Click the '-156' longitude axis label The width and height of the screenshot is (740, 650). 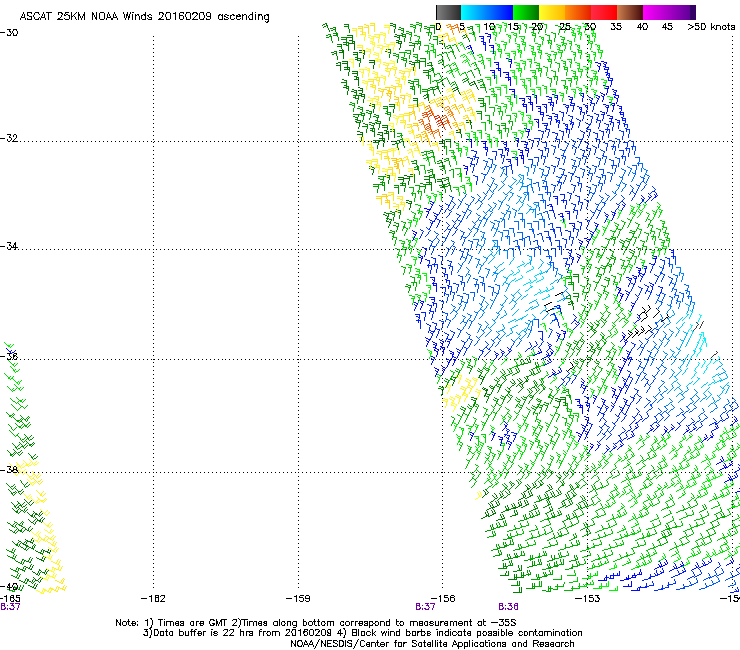click(x=443, y=599)
